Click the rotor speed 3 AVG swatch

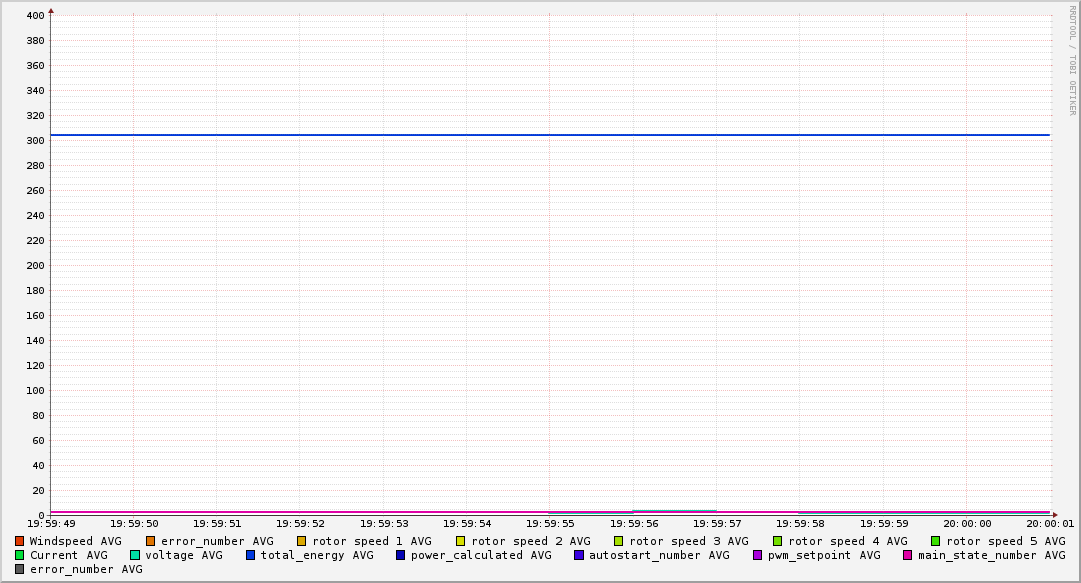tap(619, 541)
